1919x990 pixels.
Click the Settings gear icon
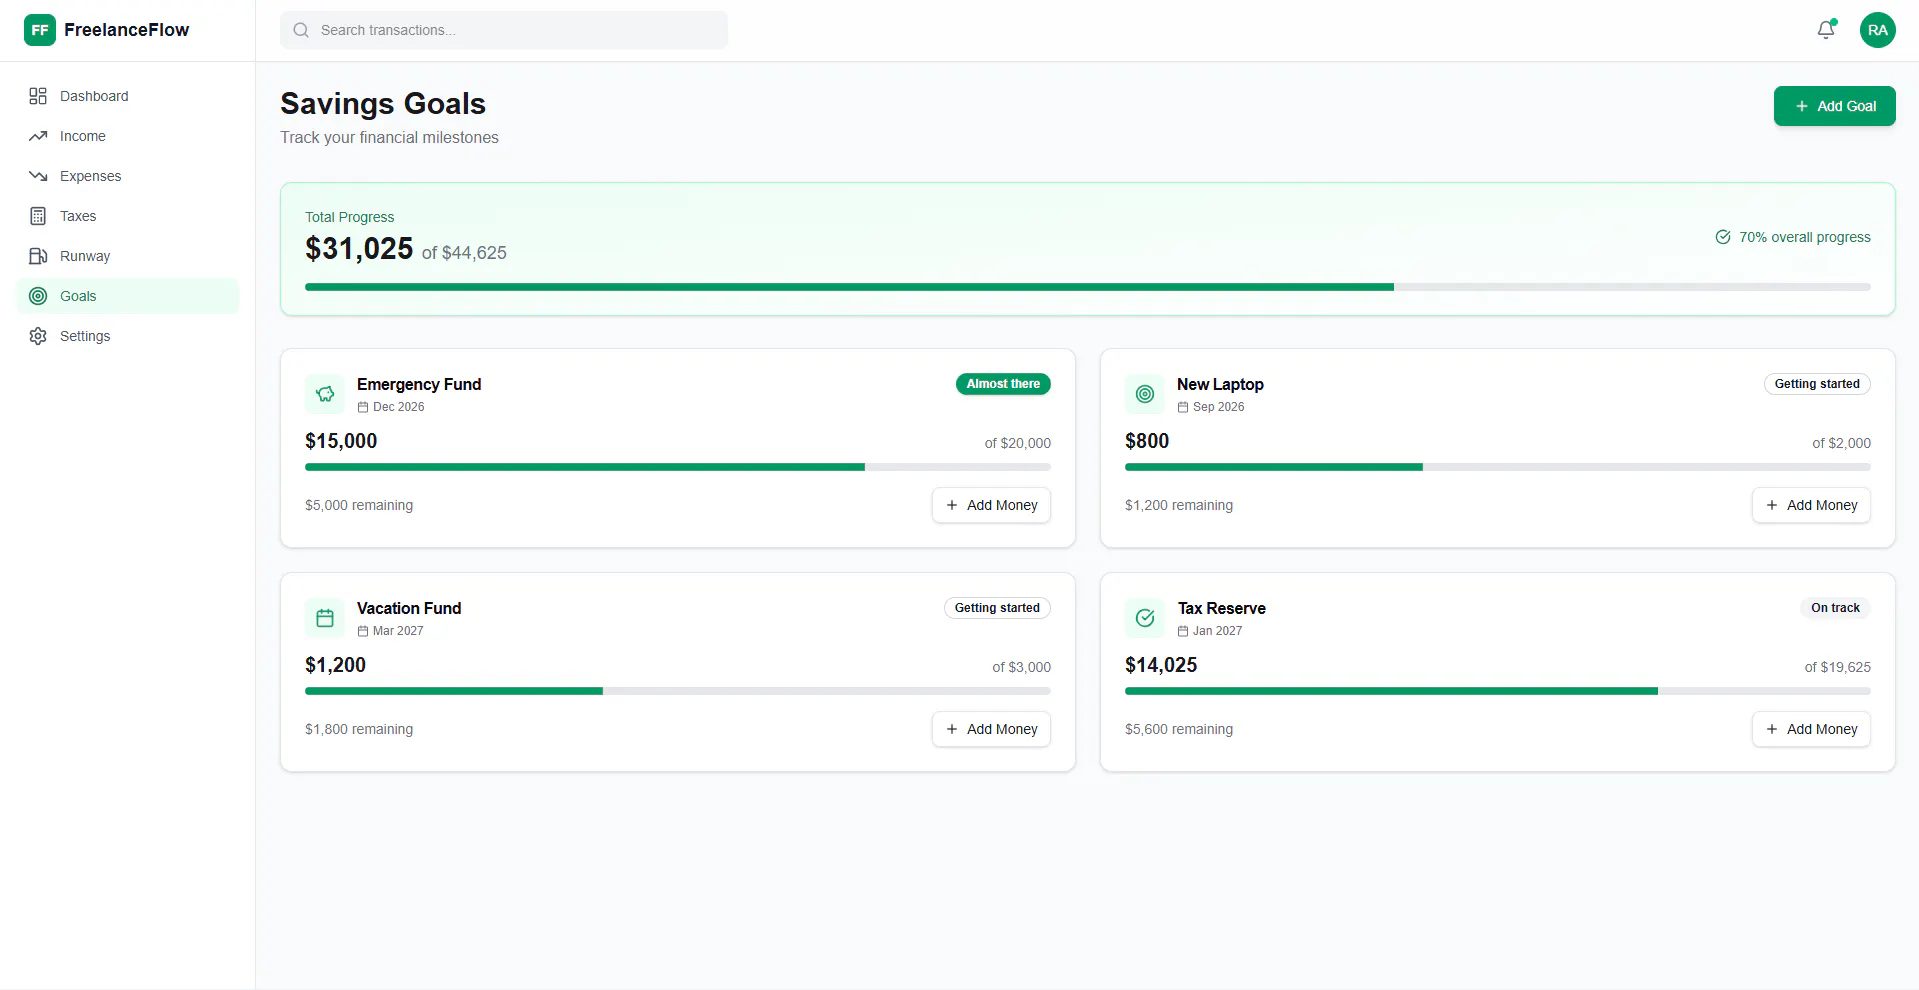[x=38, y=336]
